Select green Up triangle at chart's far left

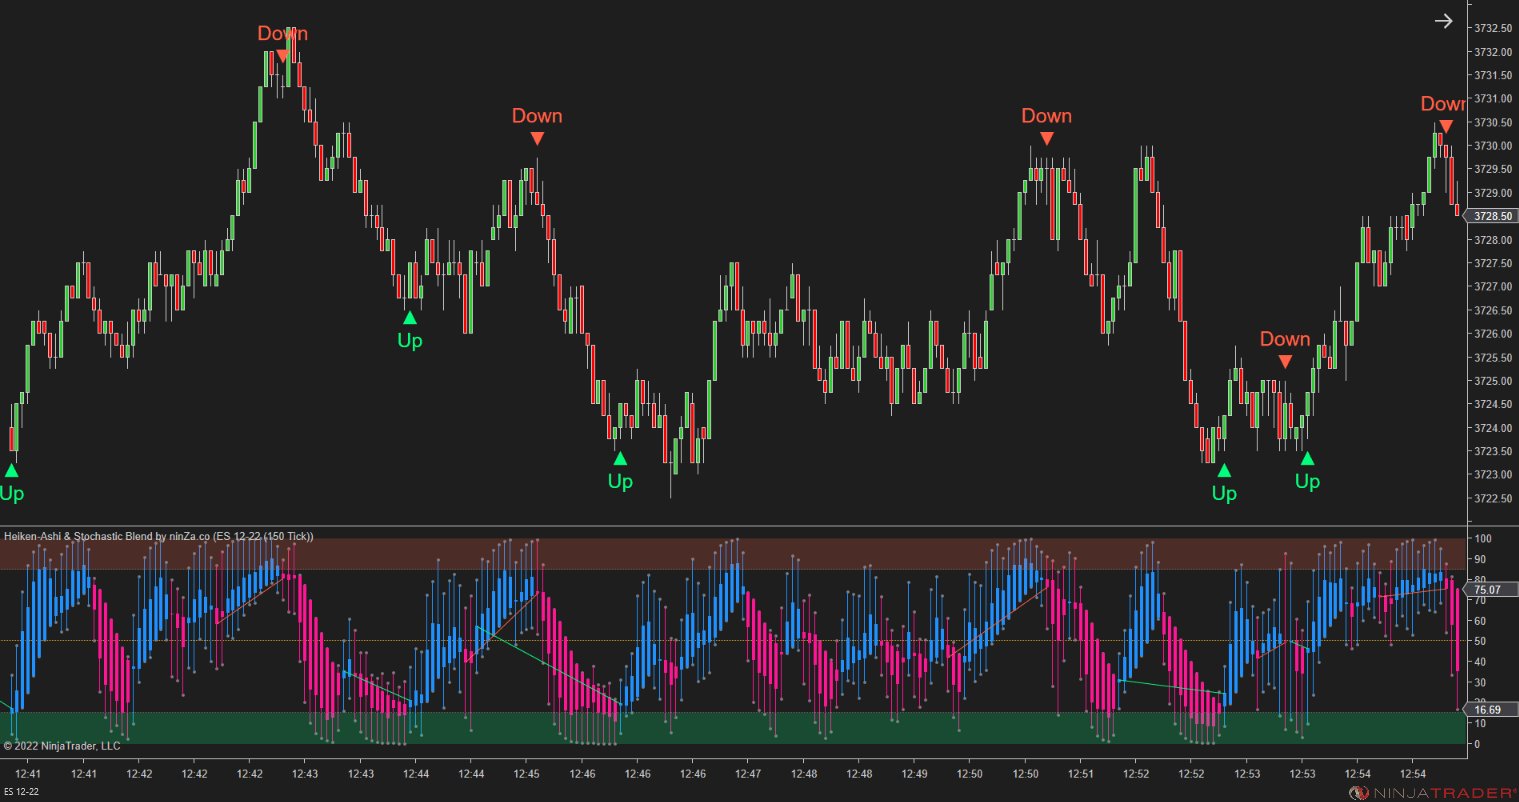click(x=11, y=470)
